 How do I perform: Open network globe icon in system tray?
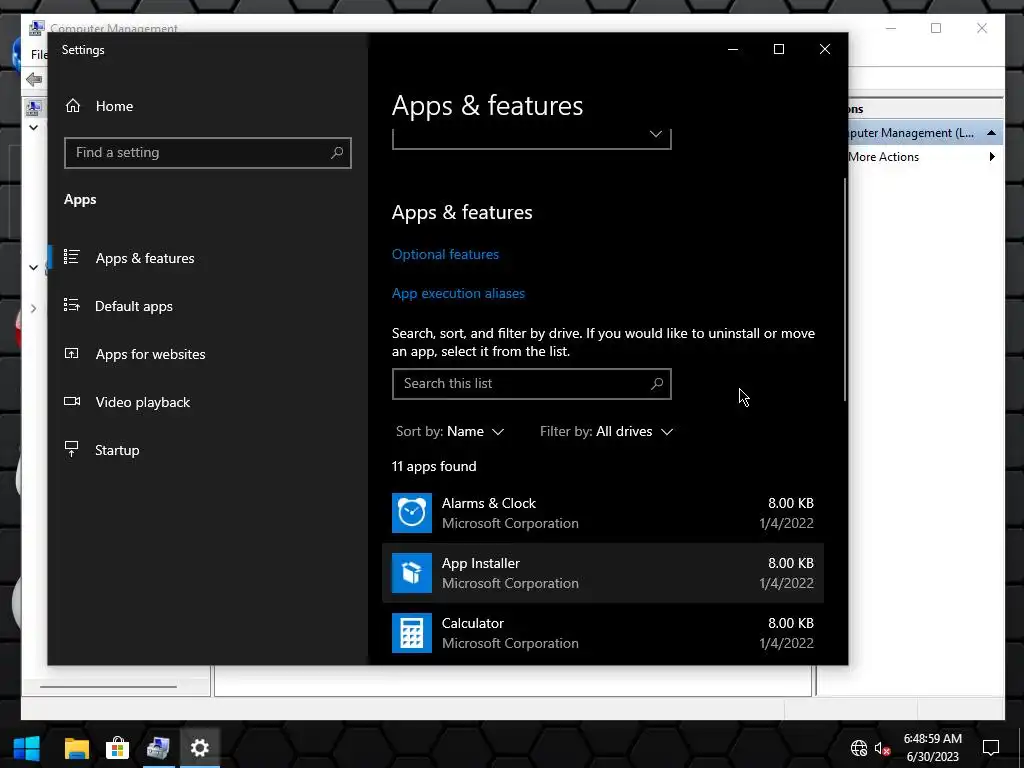[x=859, y=748]
